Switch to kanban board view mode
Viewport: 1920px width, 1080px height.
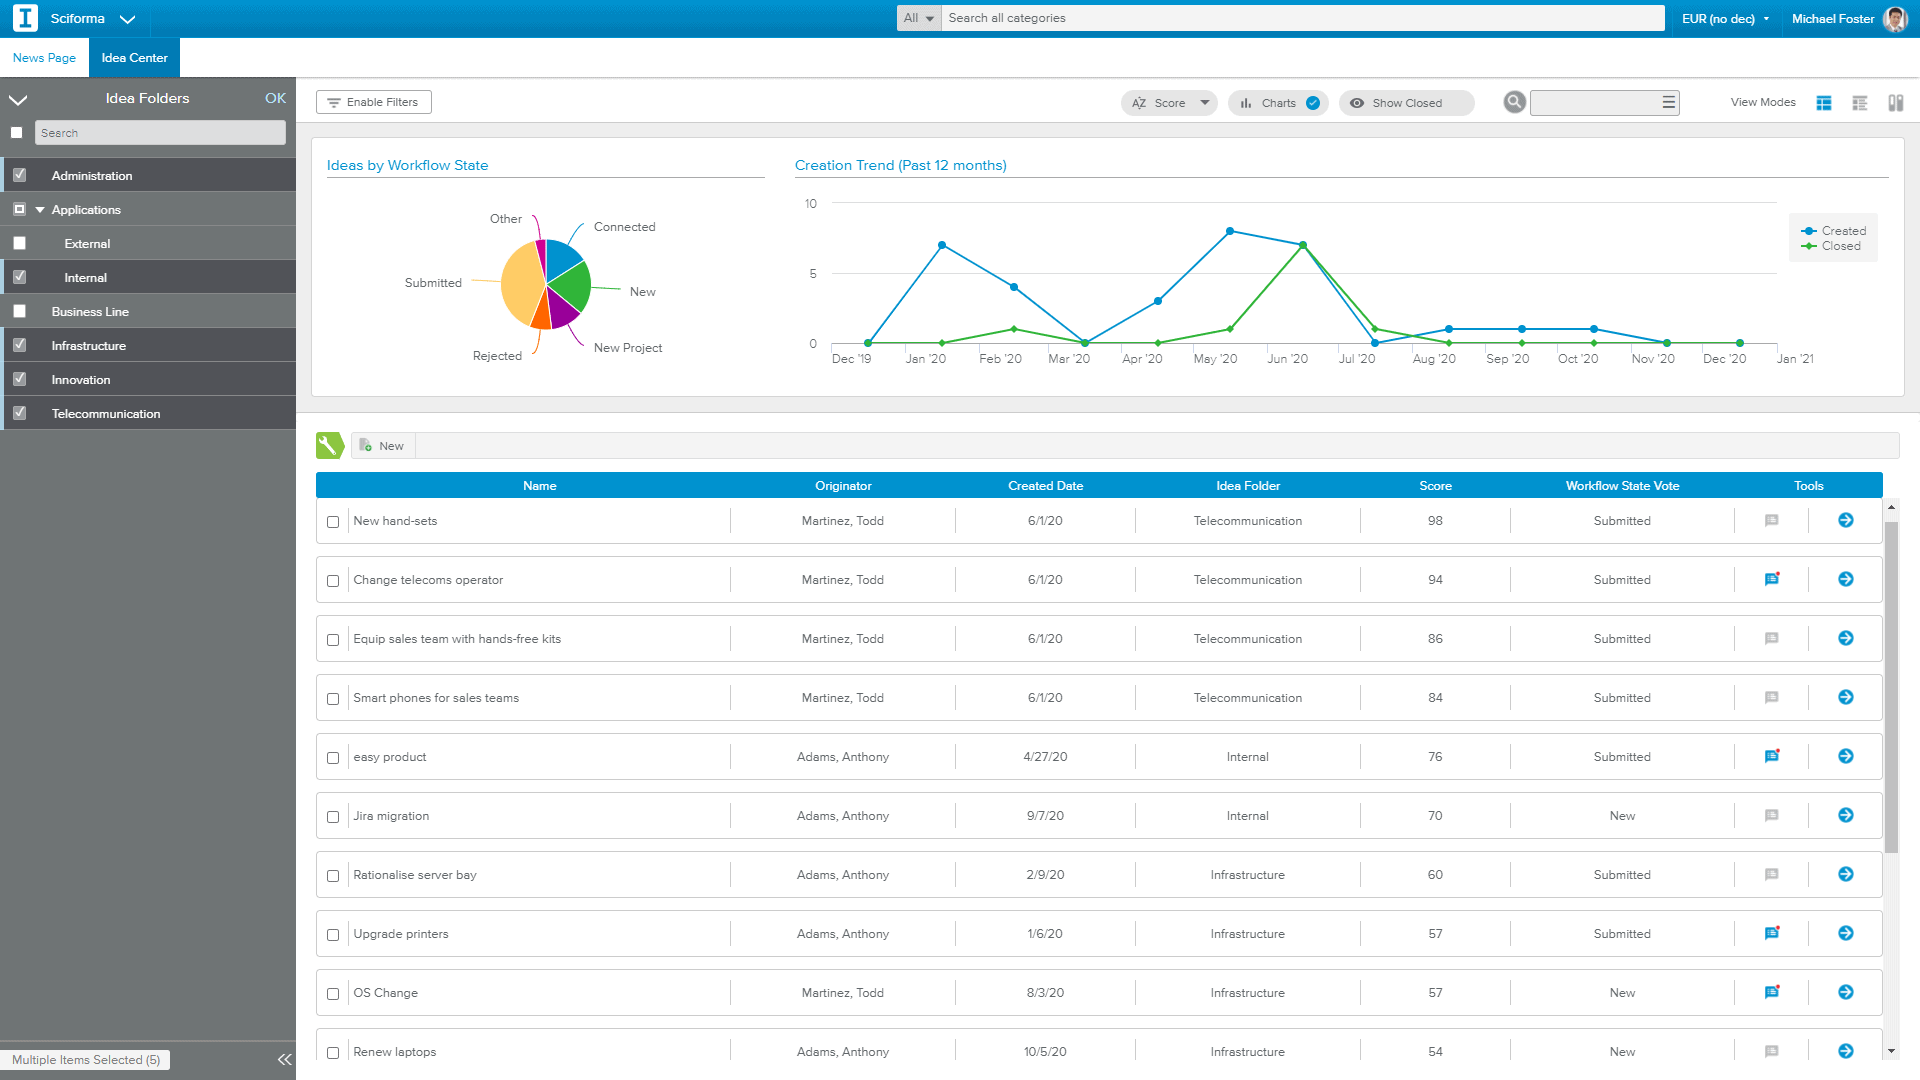[x=1895, y=103]
